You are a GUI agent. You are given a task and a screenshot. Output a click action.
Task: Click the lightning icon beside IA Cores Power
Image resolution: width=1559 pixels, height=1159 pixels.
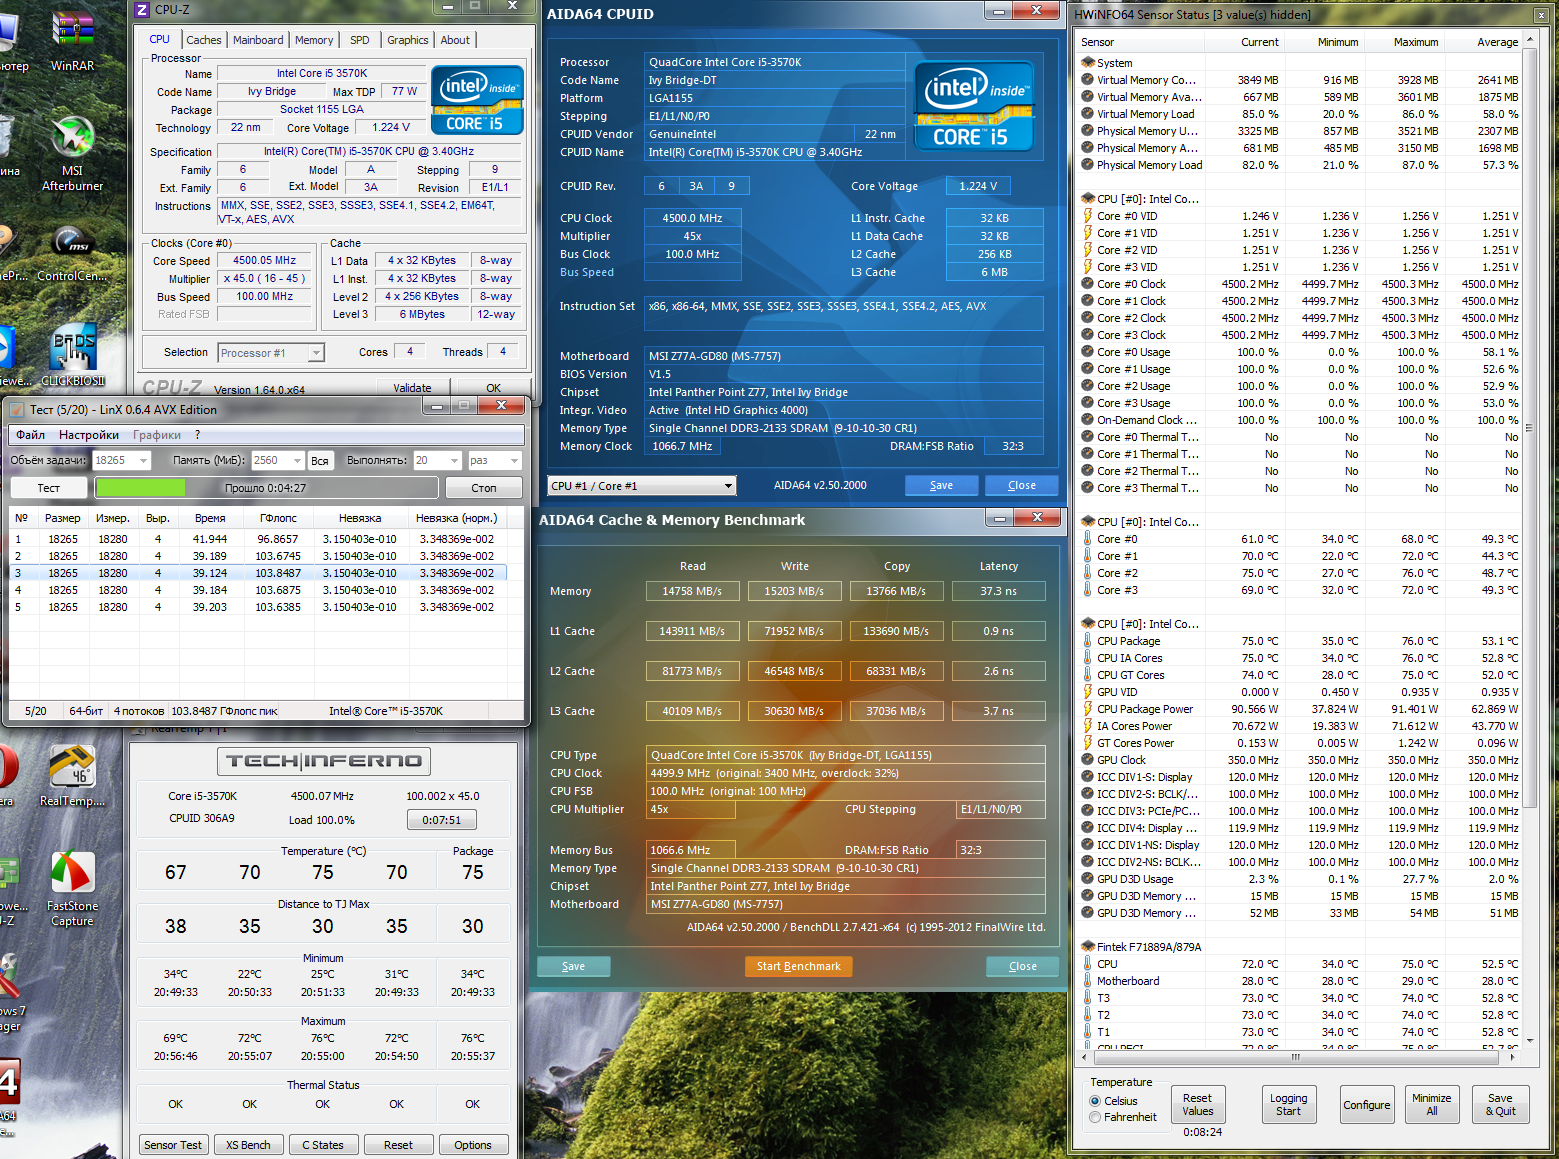coord(1088,725)
